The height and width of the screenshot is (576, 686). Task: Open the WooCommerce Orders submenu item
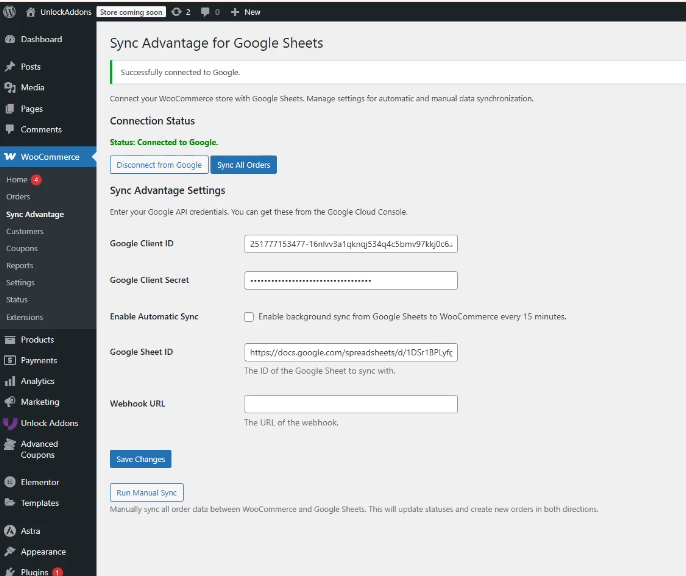[18, 197]
